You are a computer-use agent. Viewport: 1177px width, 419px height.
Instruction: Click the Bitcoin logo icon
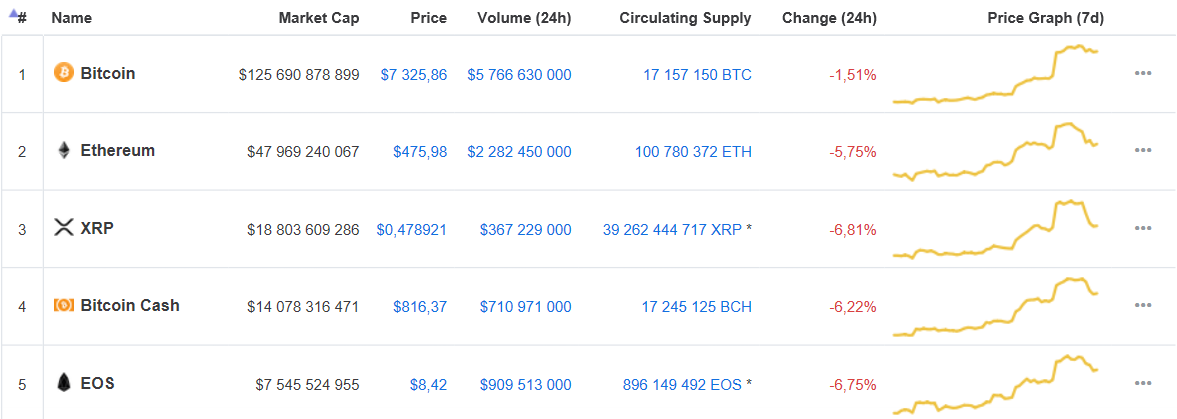[64, 73]
